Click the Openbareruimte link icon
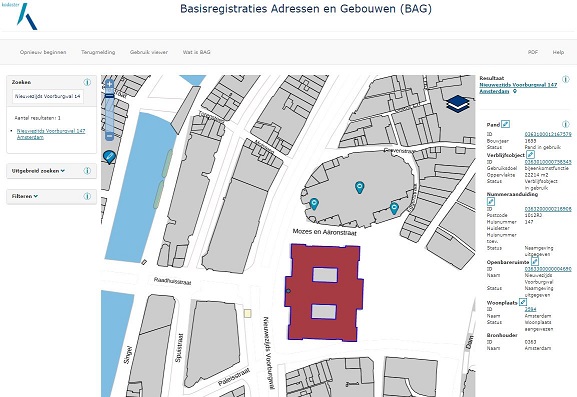Image resolution: width=577 pixels, height=397 pixels. (x=535, y=262)
